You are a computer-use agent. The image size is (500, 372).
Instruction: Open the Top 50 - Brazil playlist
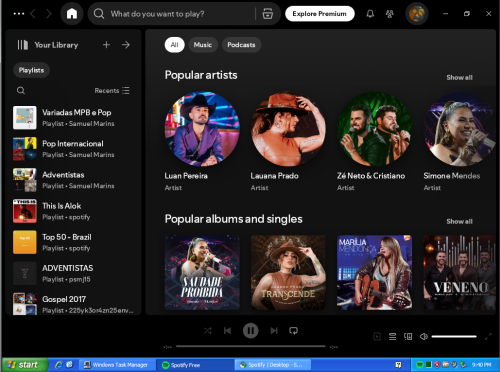click(x=73, y=242)
